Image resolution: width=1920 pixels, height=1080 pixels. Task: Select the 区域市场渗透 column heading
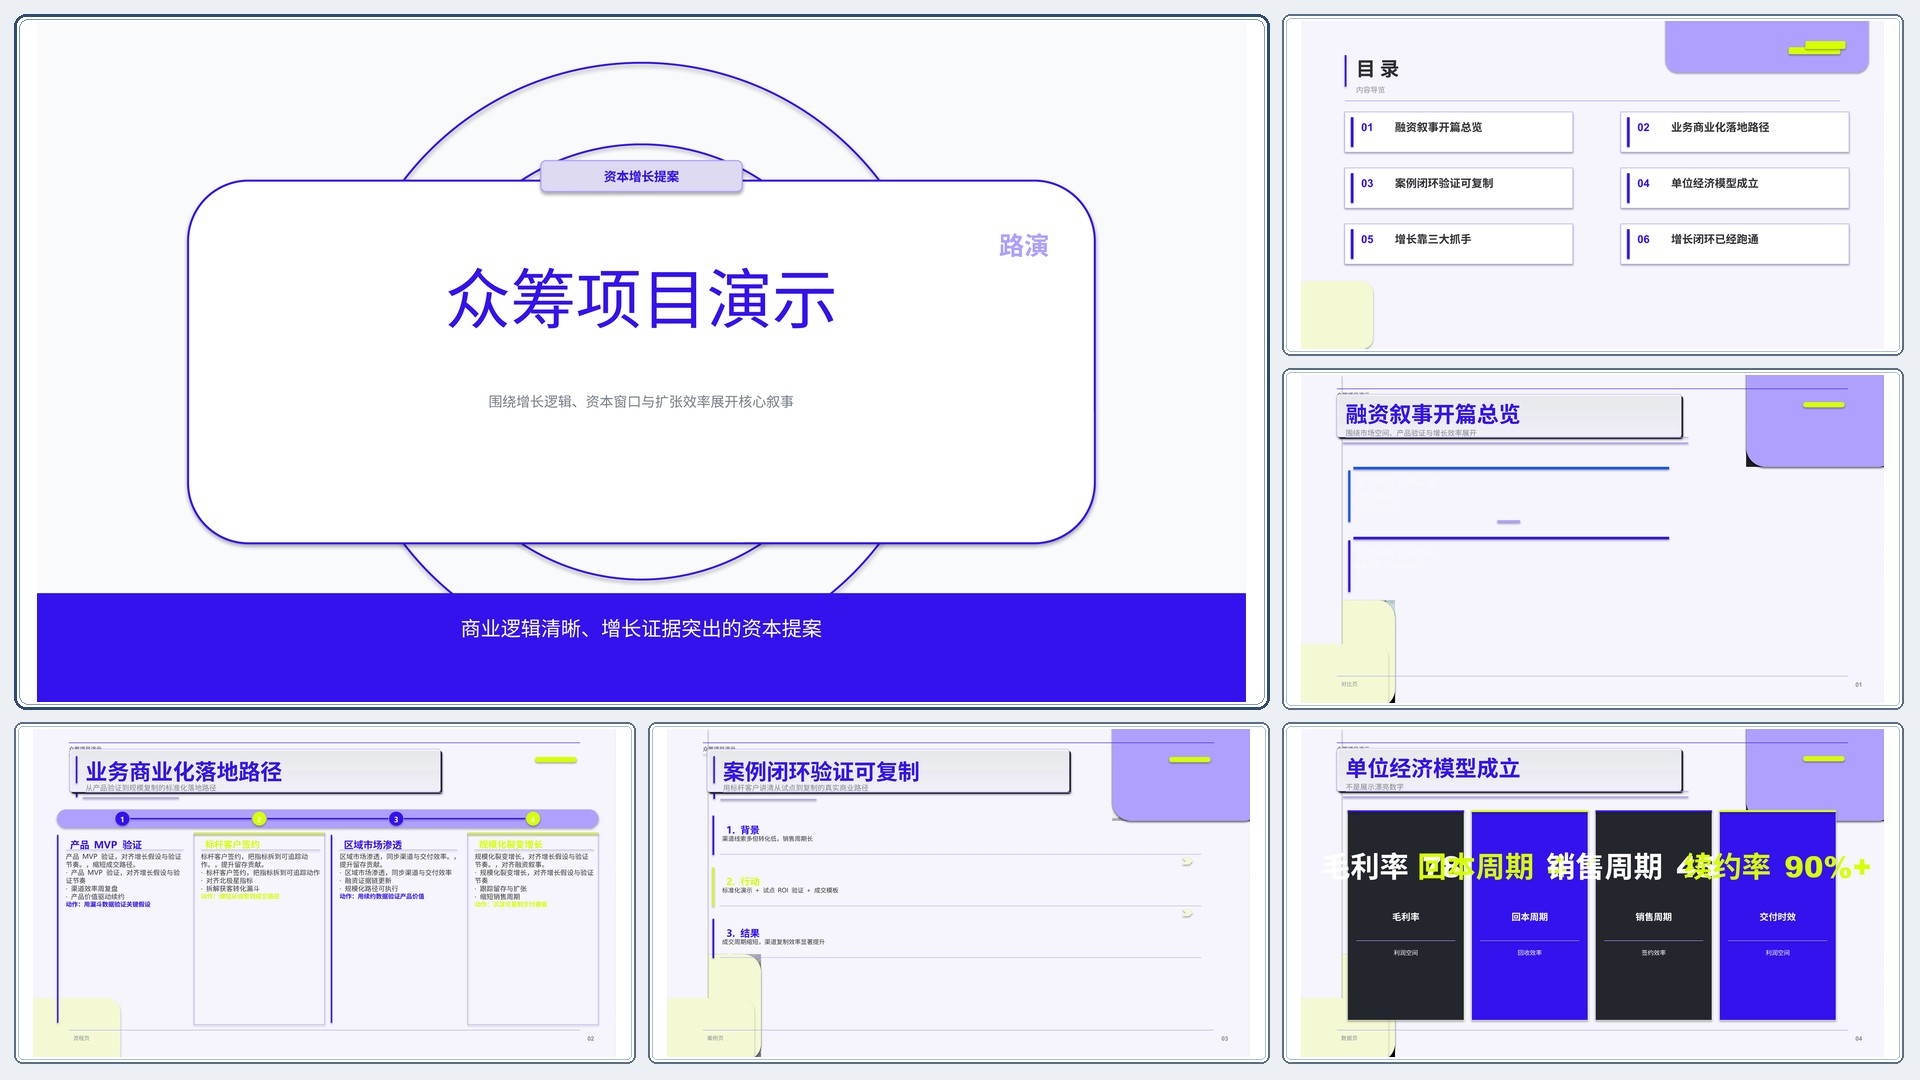tap(372, 845)
